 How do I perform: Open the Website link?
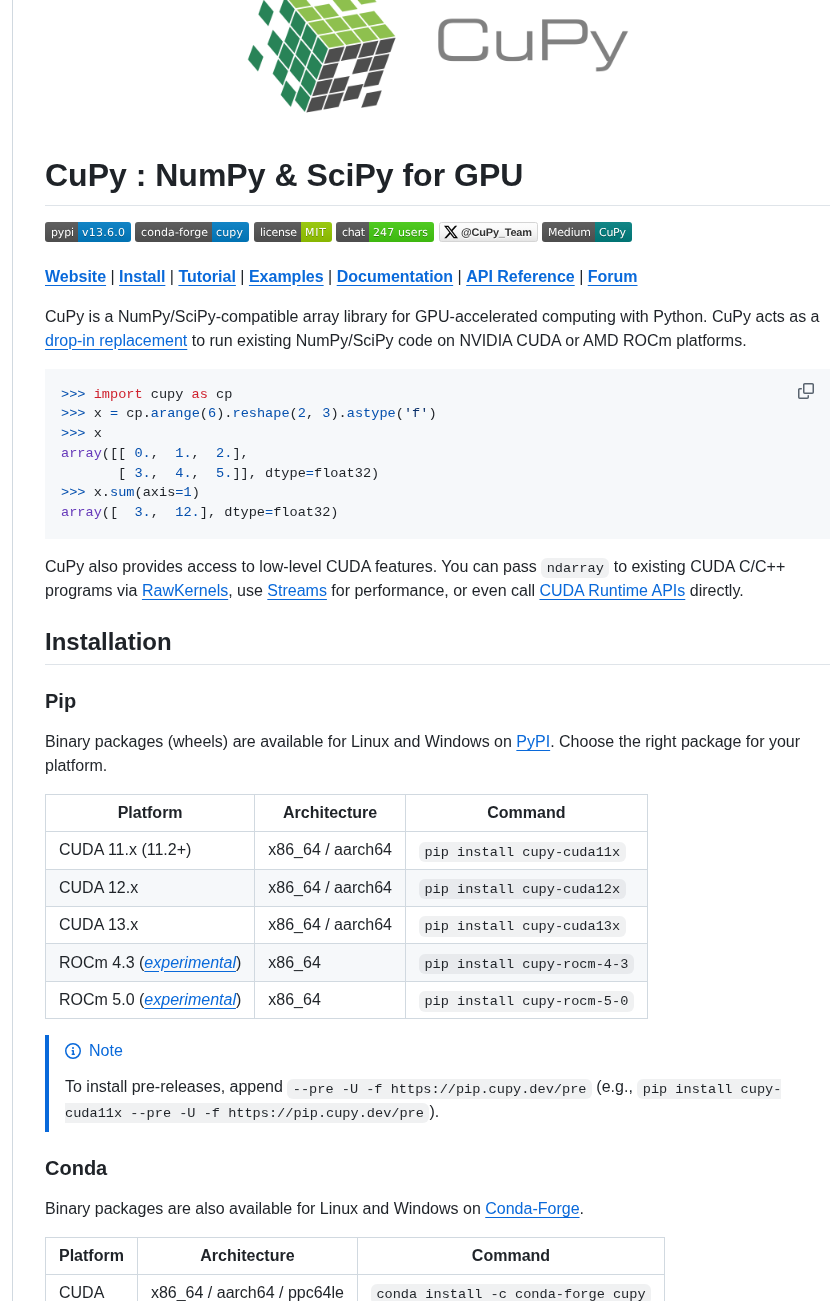tap(75, 277)
